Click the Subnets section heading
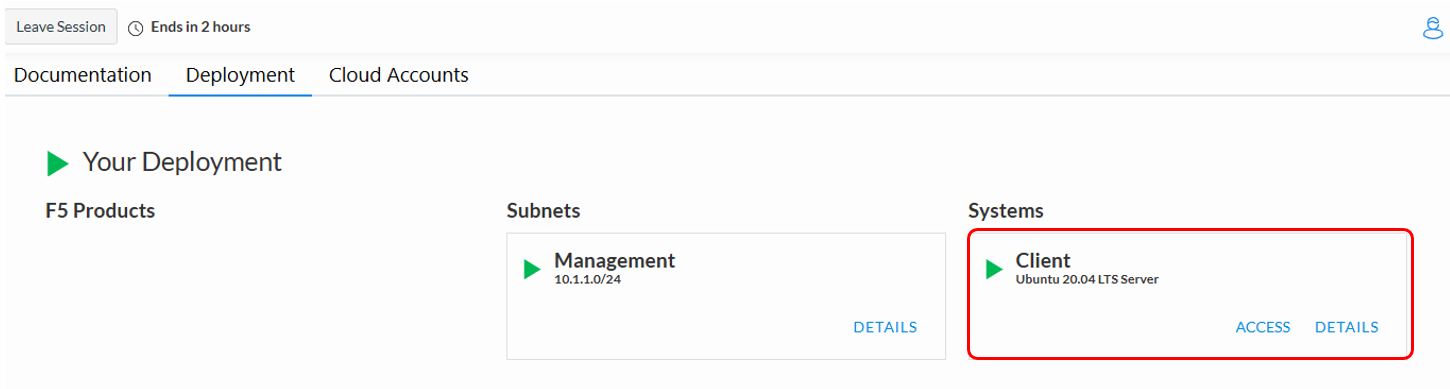 [543, 211]
